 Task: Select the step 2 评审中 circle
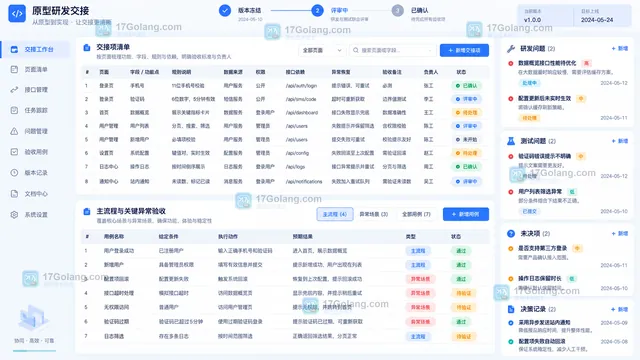(x=317, y=11)
